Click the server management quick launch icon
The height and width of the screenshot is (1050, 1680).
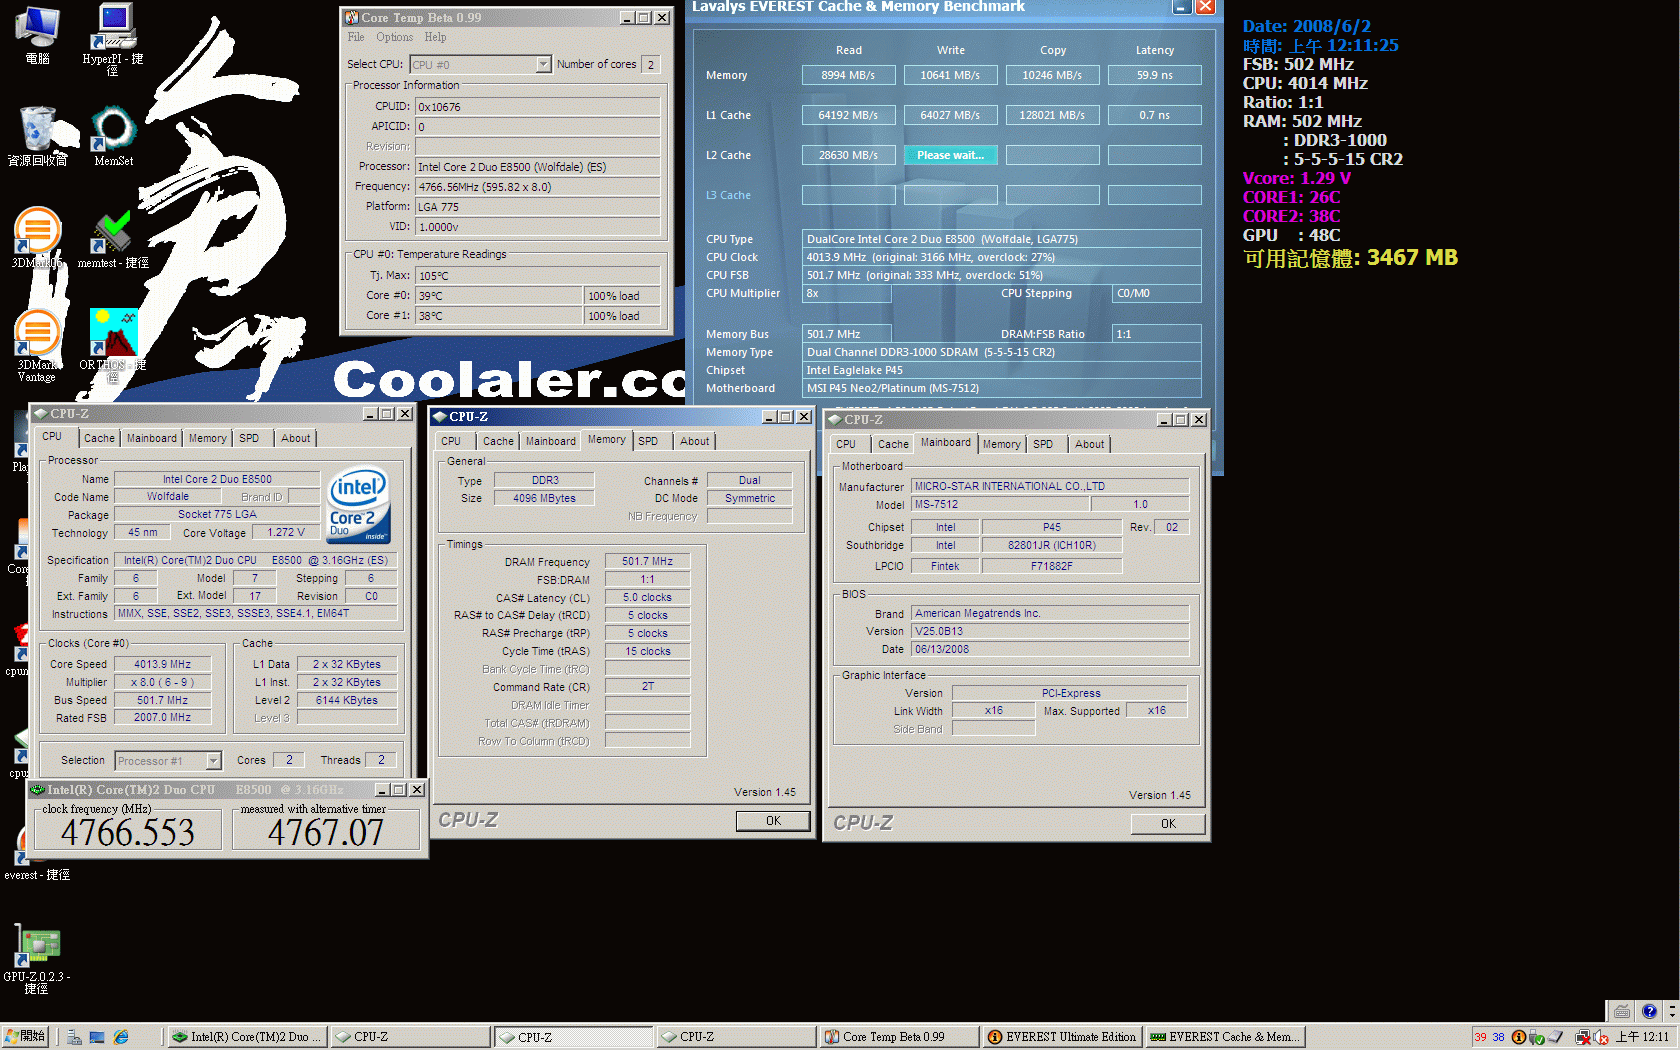(x=74, y=1037)
